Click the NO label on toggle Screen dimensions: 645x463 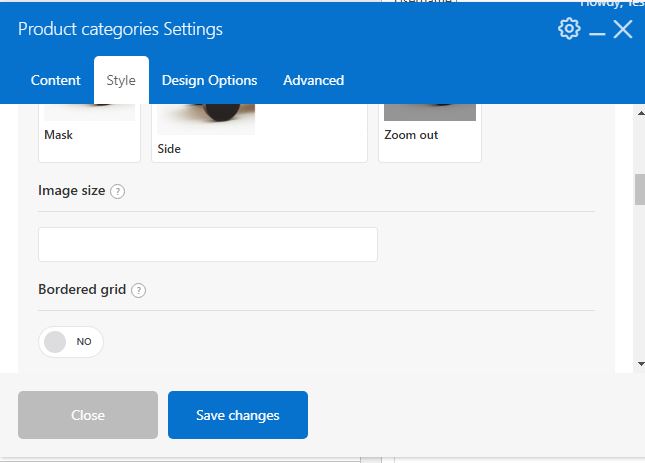tap(84, 342)
